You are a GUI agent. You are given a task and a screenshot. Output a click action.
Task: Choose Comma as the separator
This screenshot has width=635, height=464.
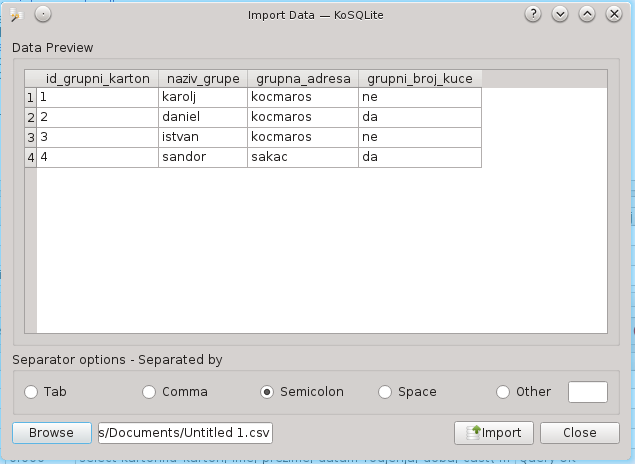click(150, 392)
